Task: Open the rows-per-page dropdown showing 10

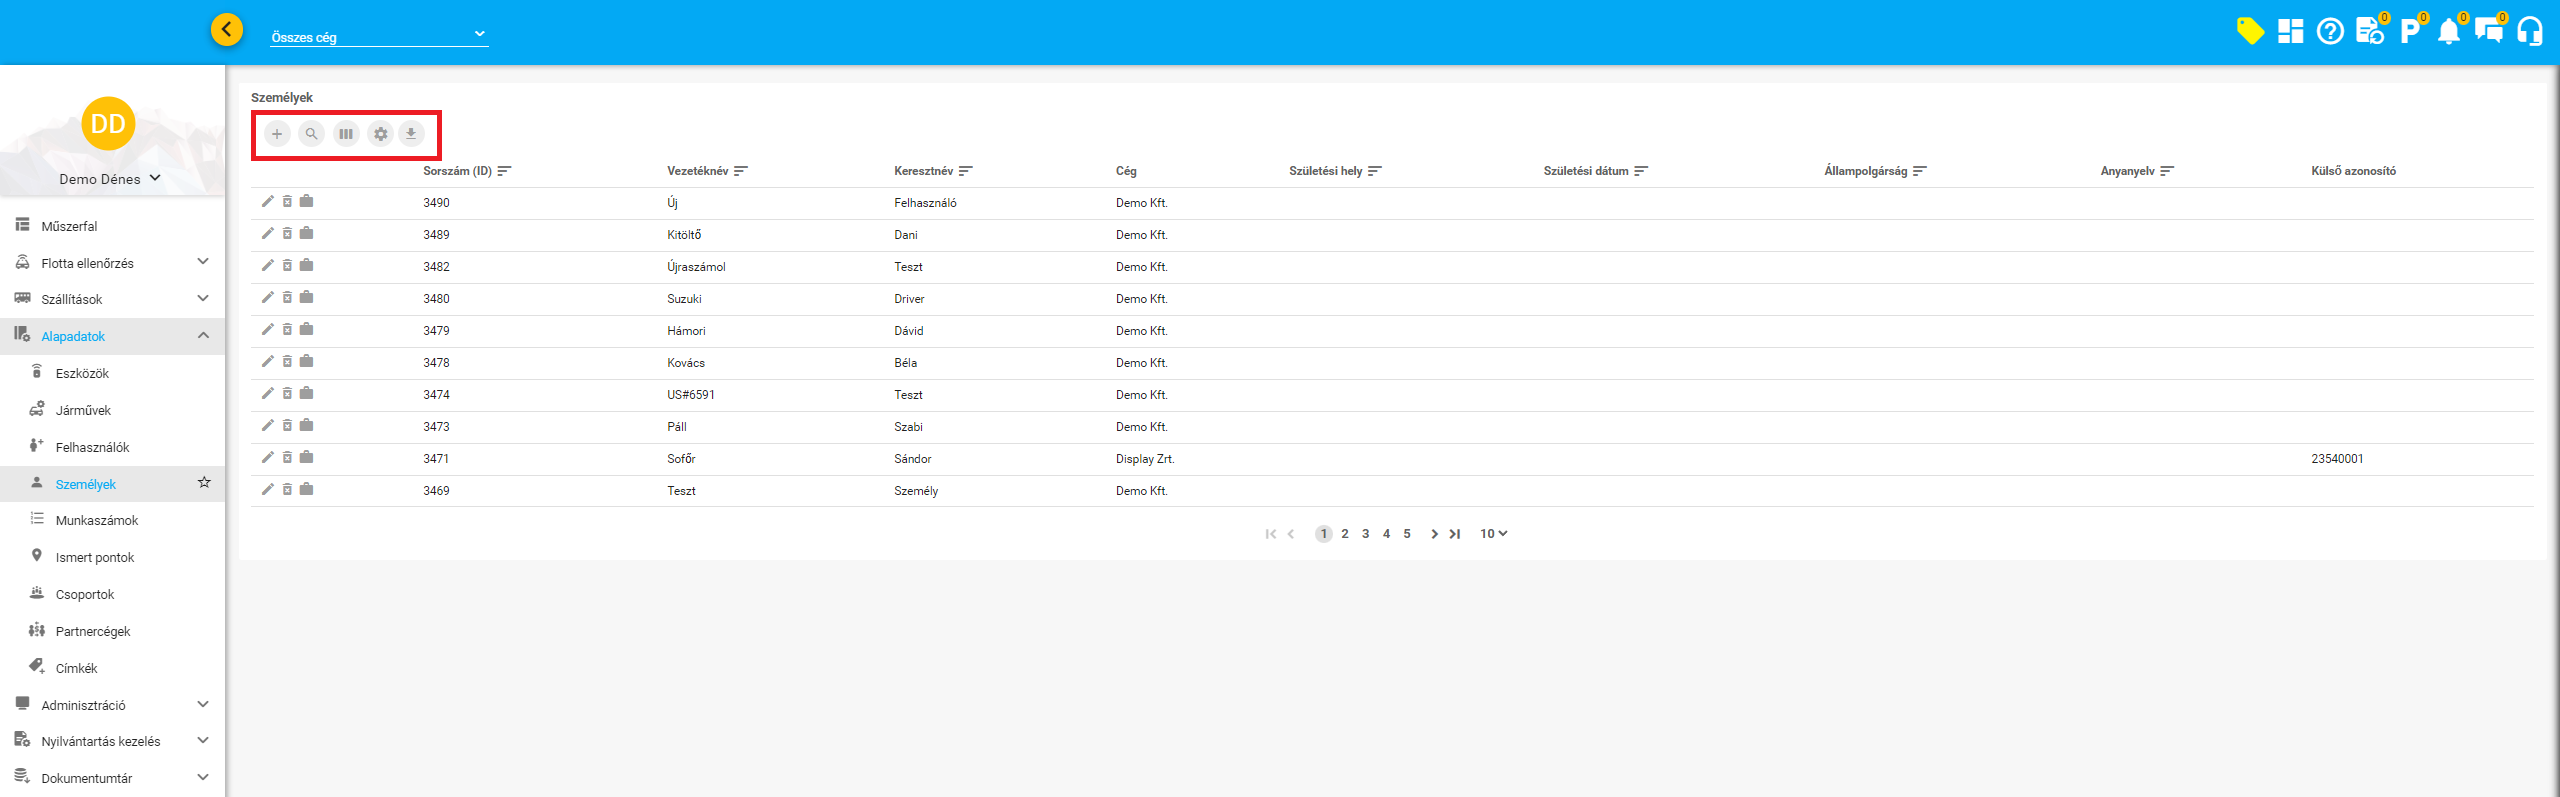Action: tap(1493, 534)
